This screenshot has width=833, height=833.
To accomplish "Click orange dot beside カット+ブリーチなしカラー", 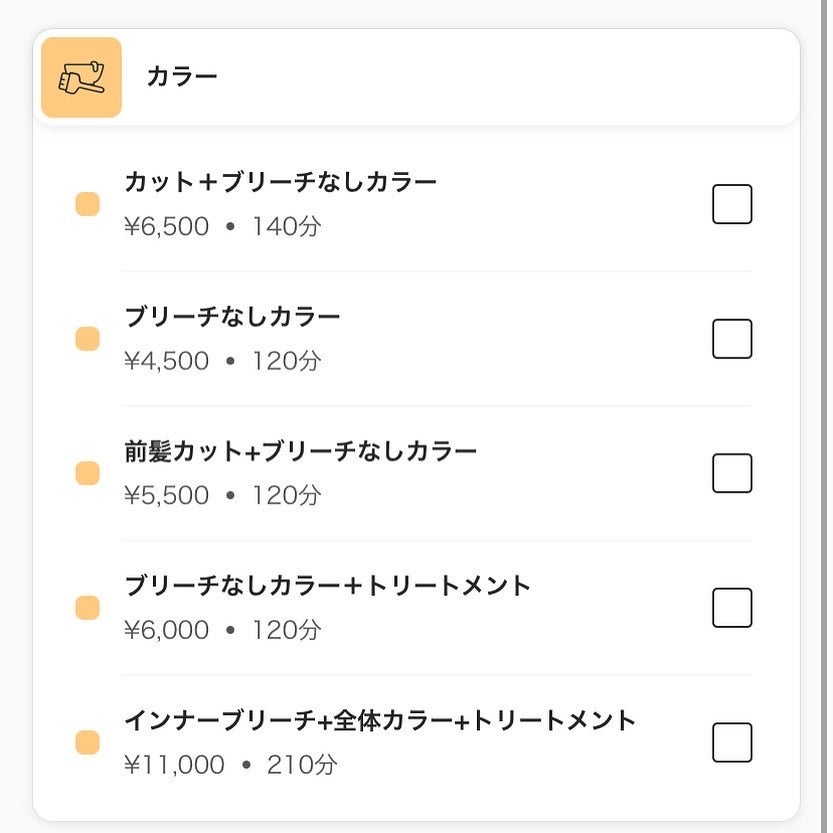I will tap(88, 204).
